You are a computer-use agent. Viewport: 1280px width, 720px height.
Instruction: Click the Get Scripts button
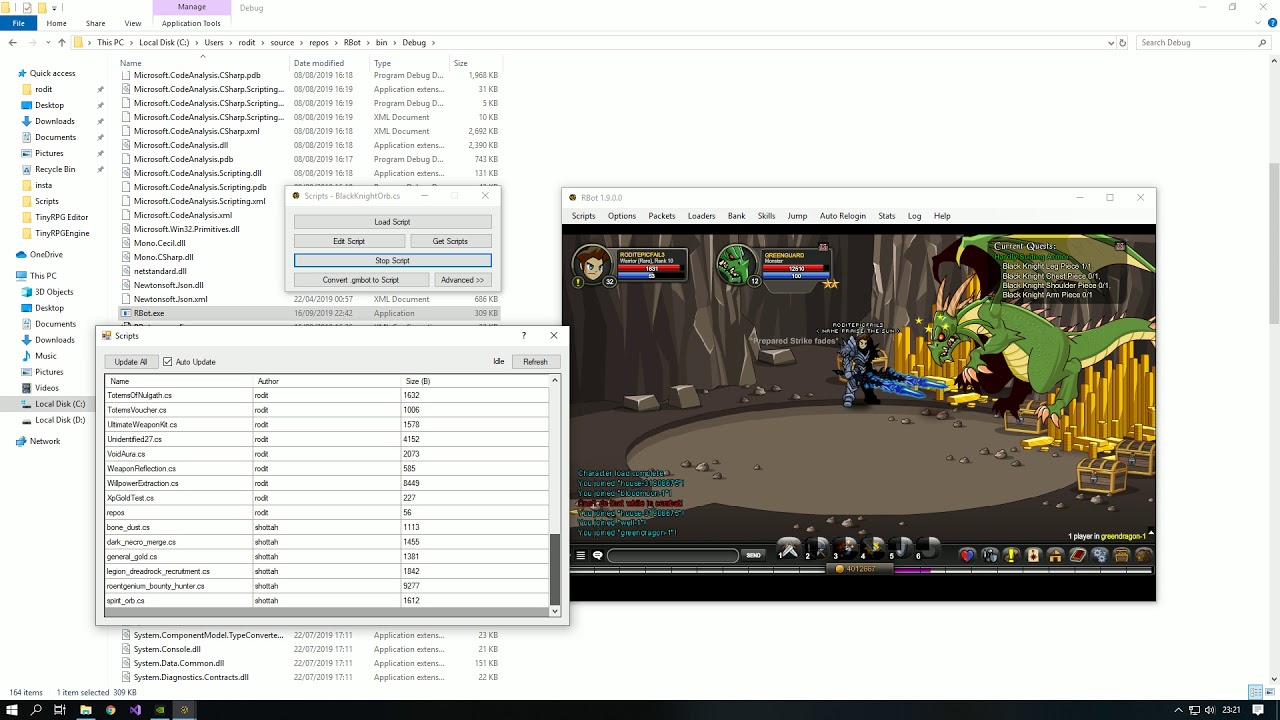450,241
